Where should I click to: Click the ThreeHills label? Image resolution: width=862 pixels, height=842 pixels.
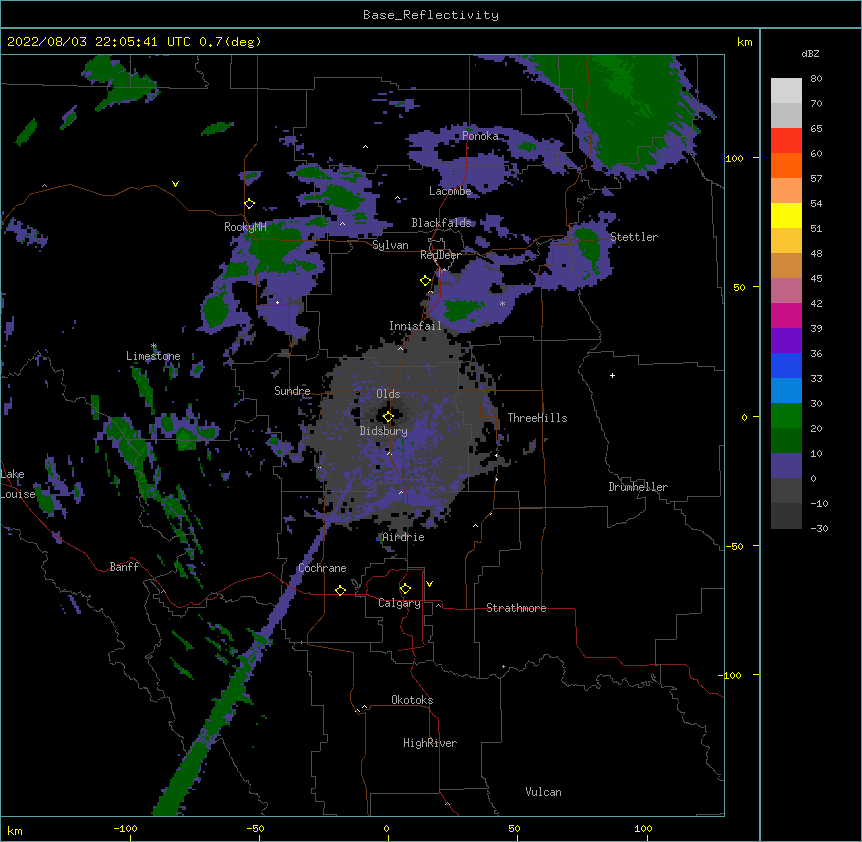click(537, 418)
